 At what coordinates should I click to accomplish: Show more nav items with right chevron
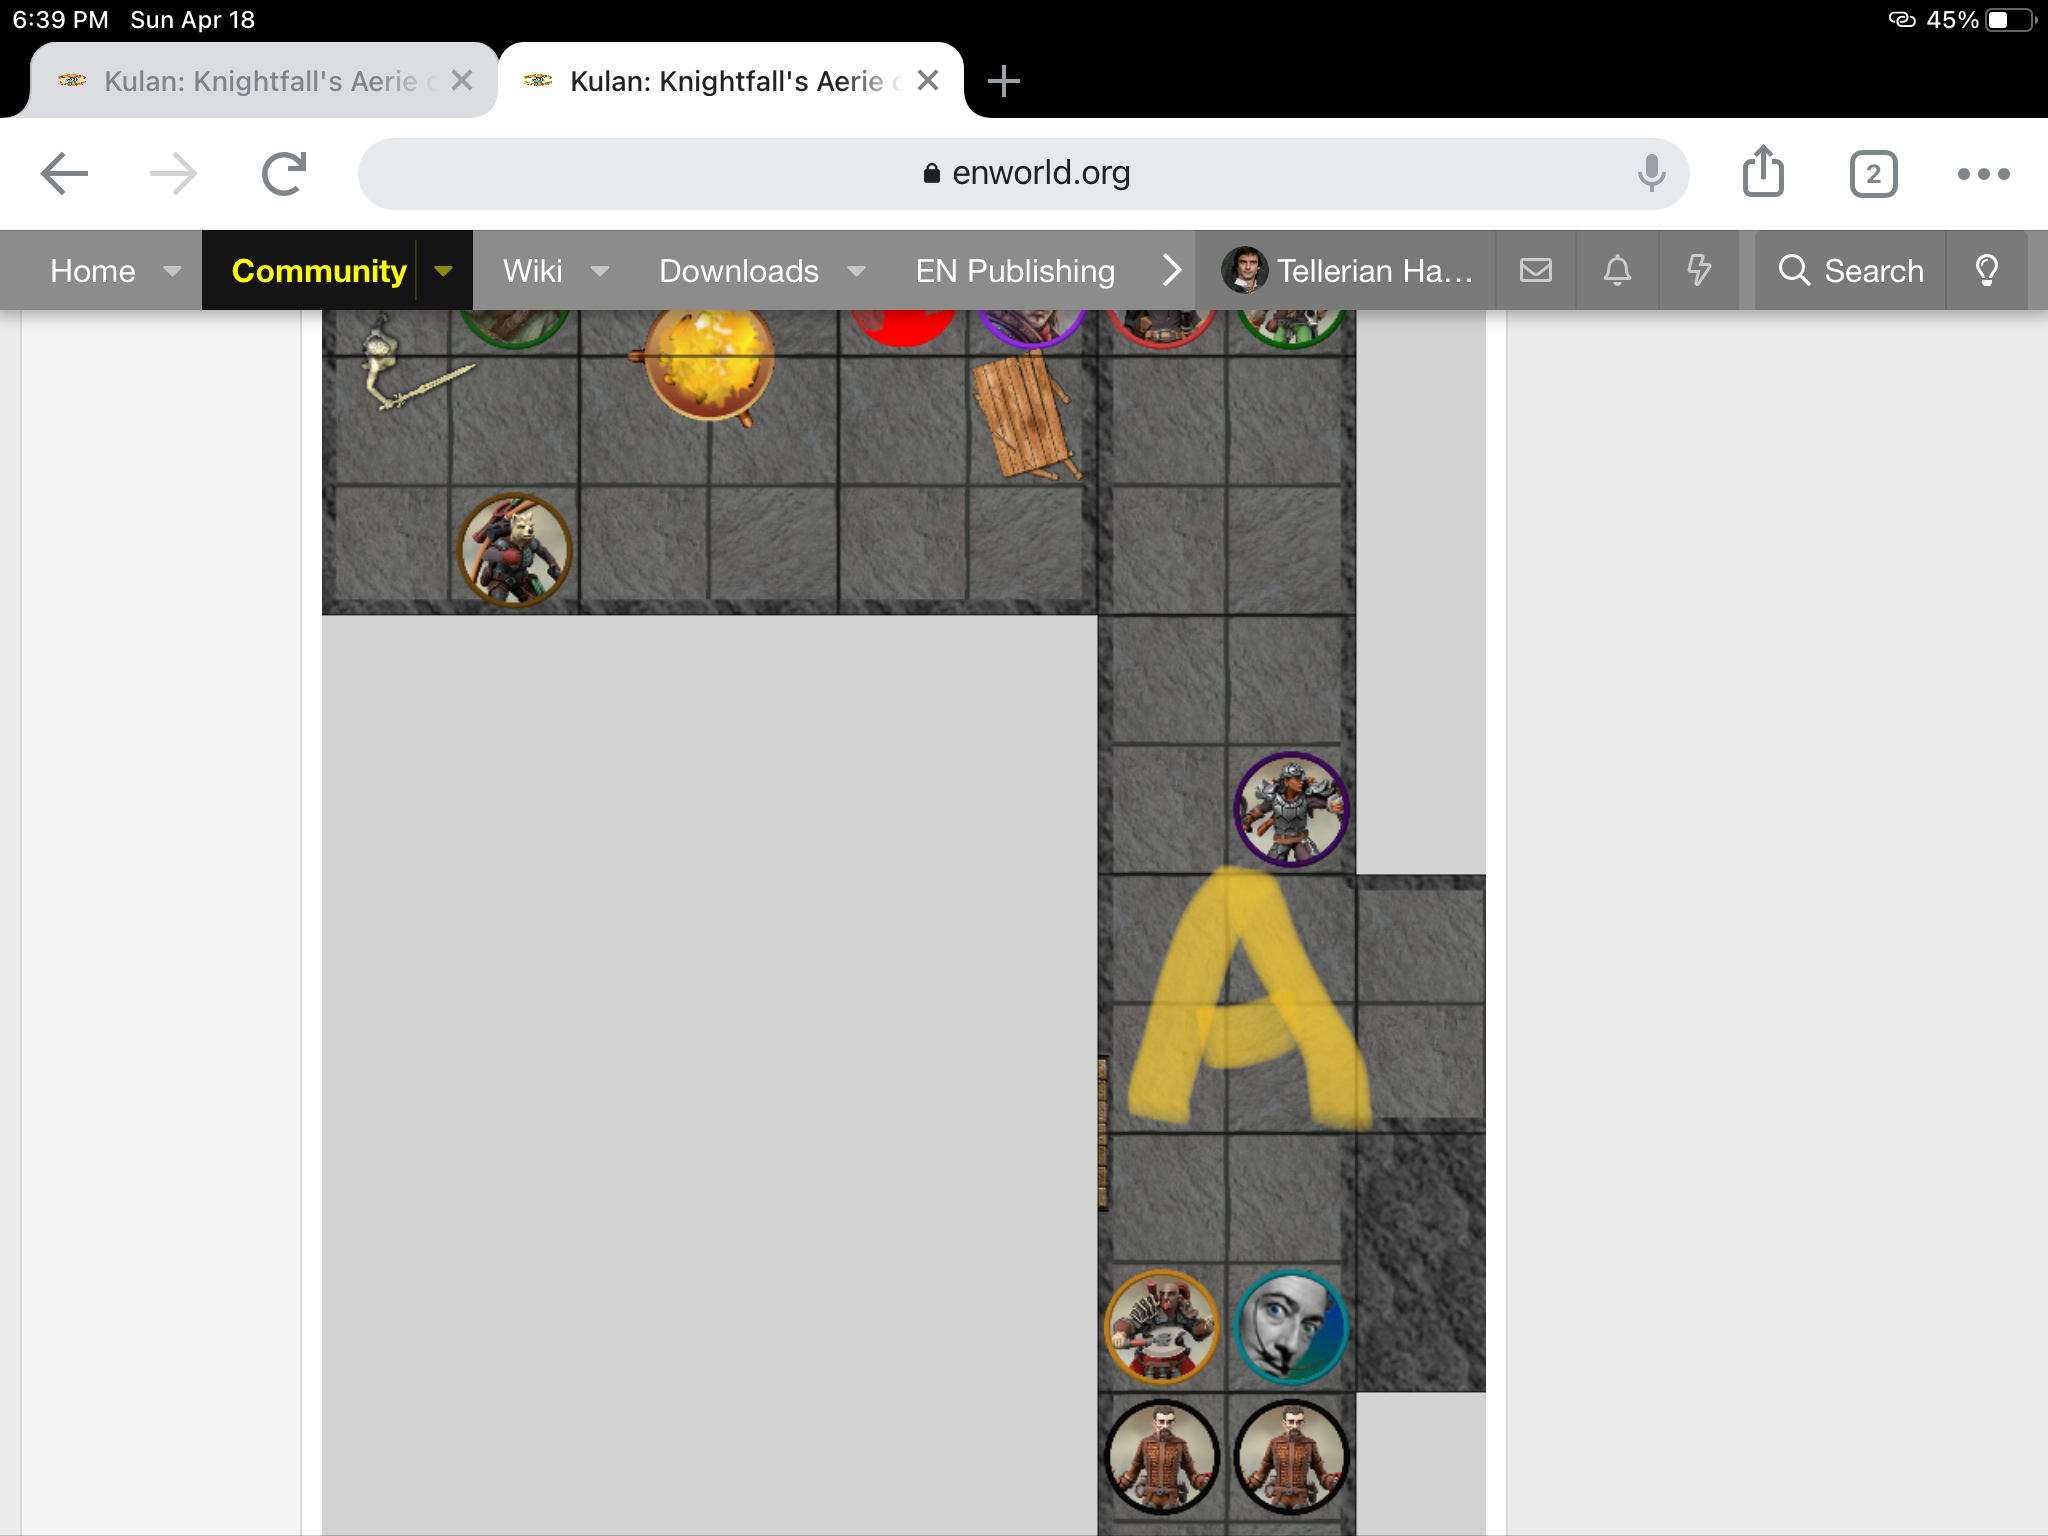click(x=1171, y=270)
